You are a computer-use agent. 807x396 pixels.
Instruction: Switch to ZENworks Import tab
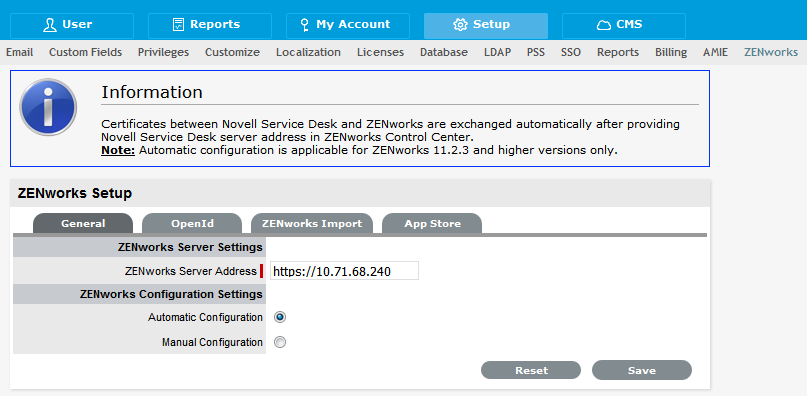point(312,223)
